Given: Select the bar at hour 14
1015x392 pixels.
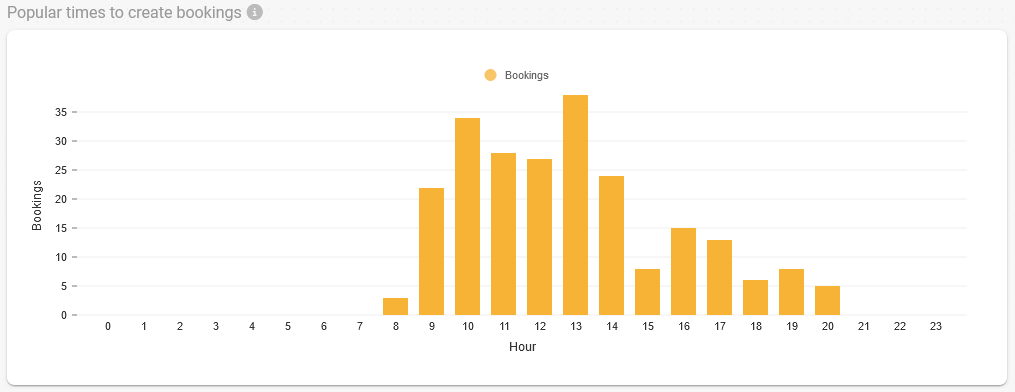Looking at the screenshot, I should click(611, 246).
